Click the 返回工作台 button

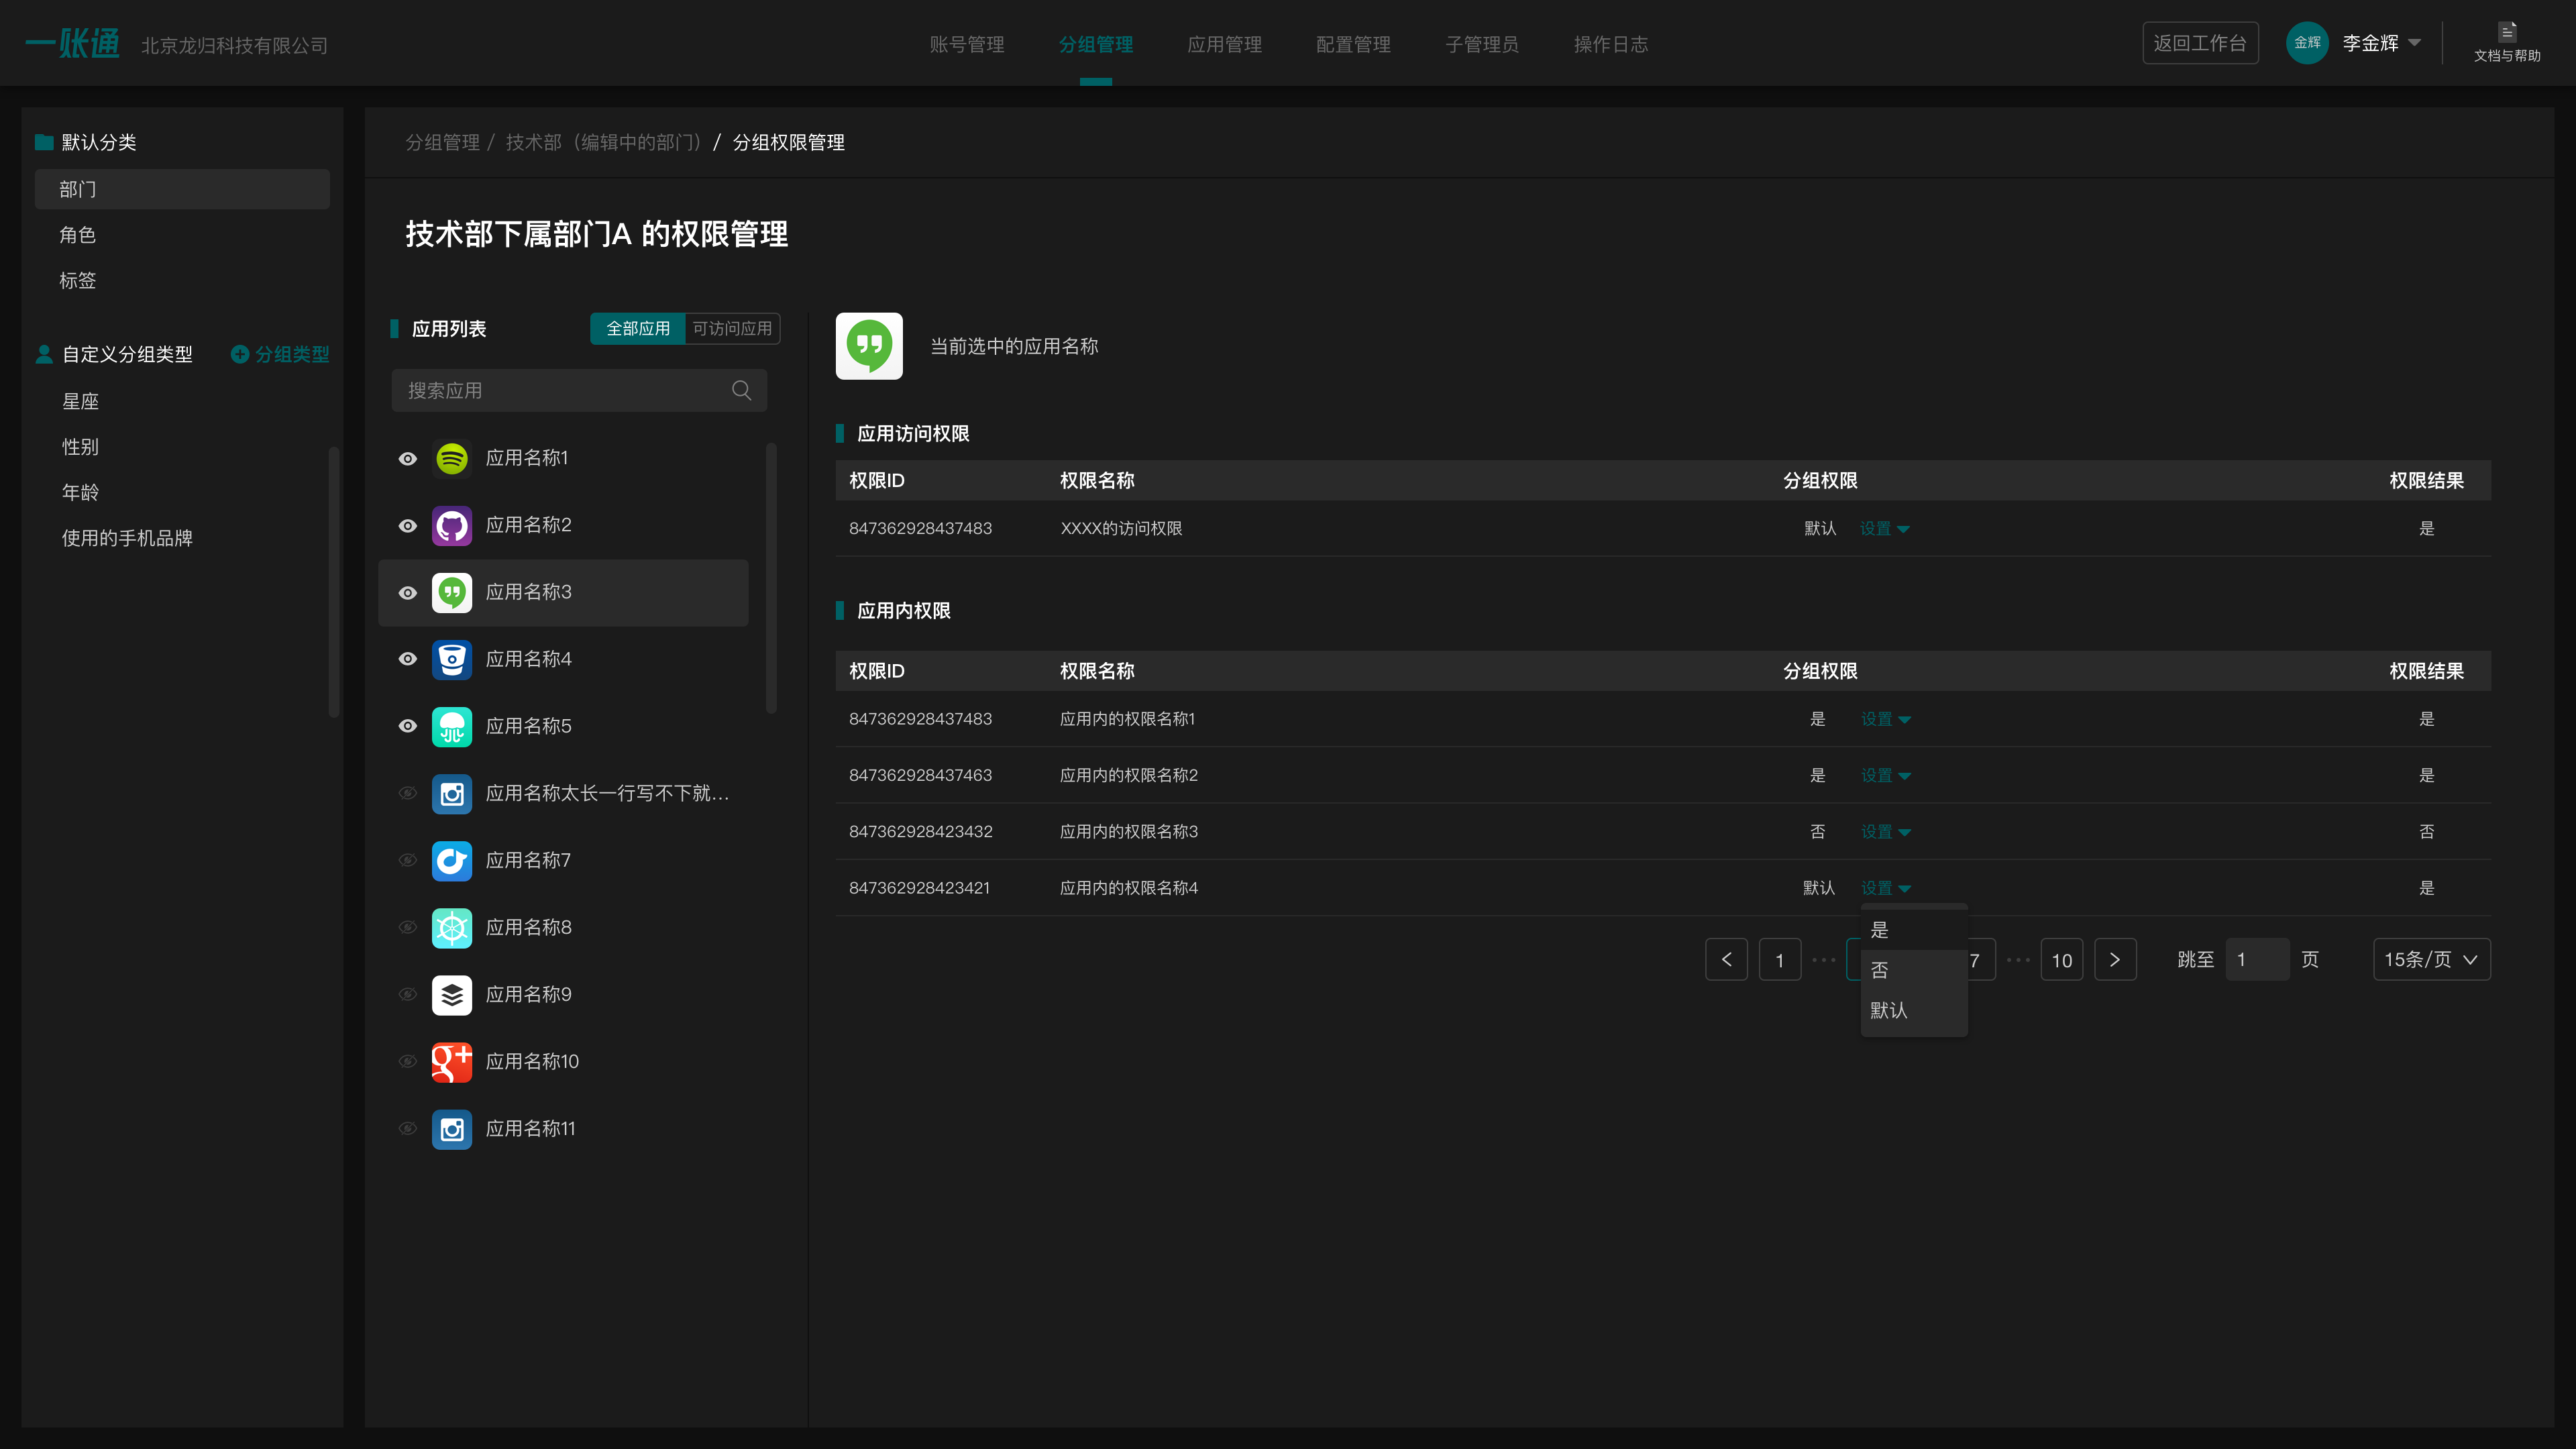(x=2200, y=43)
